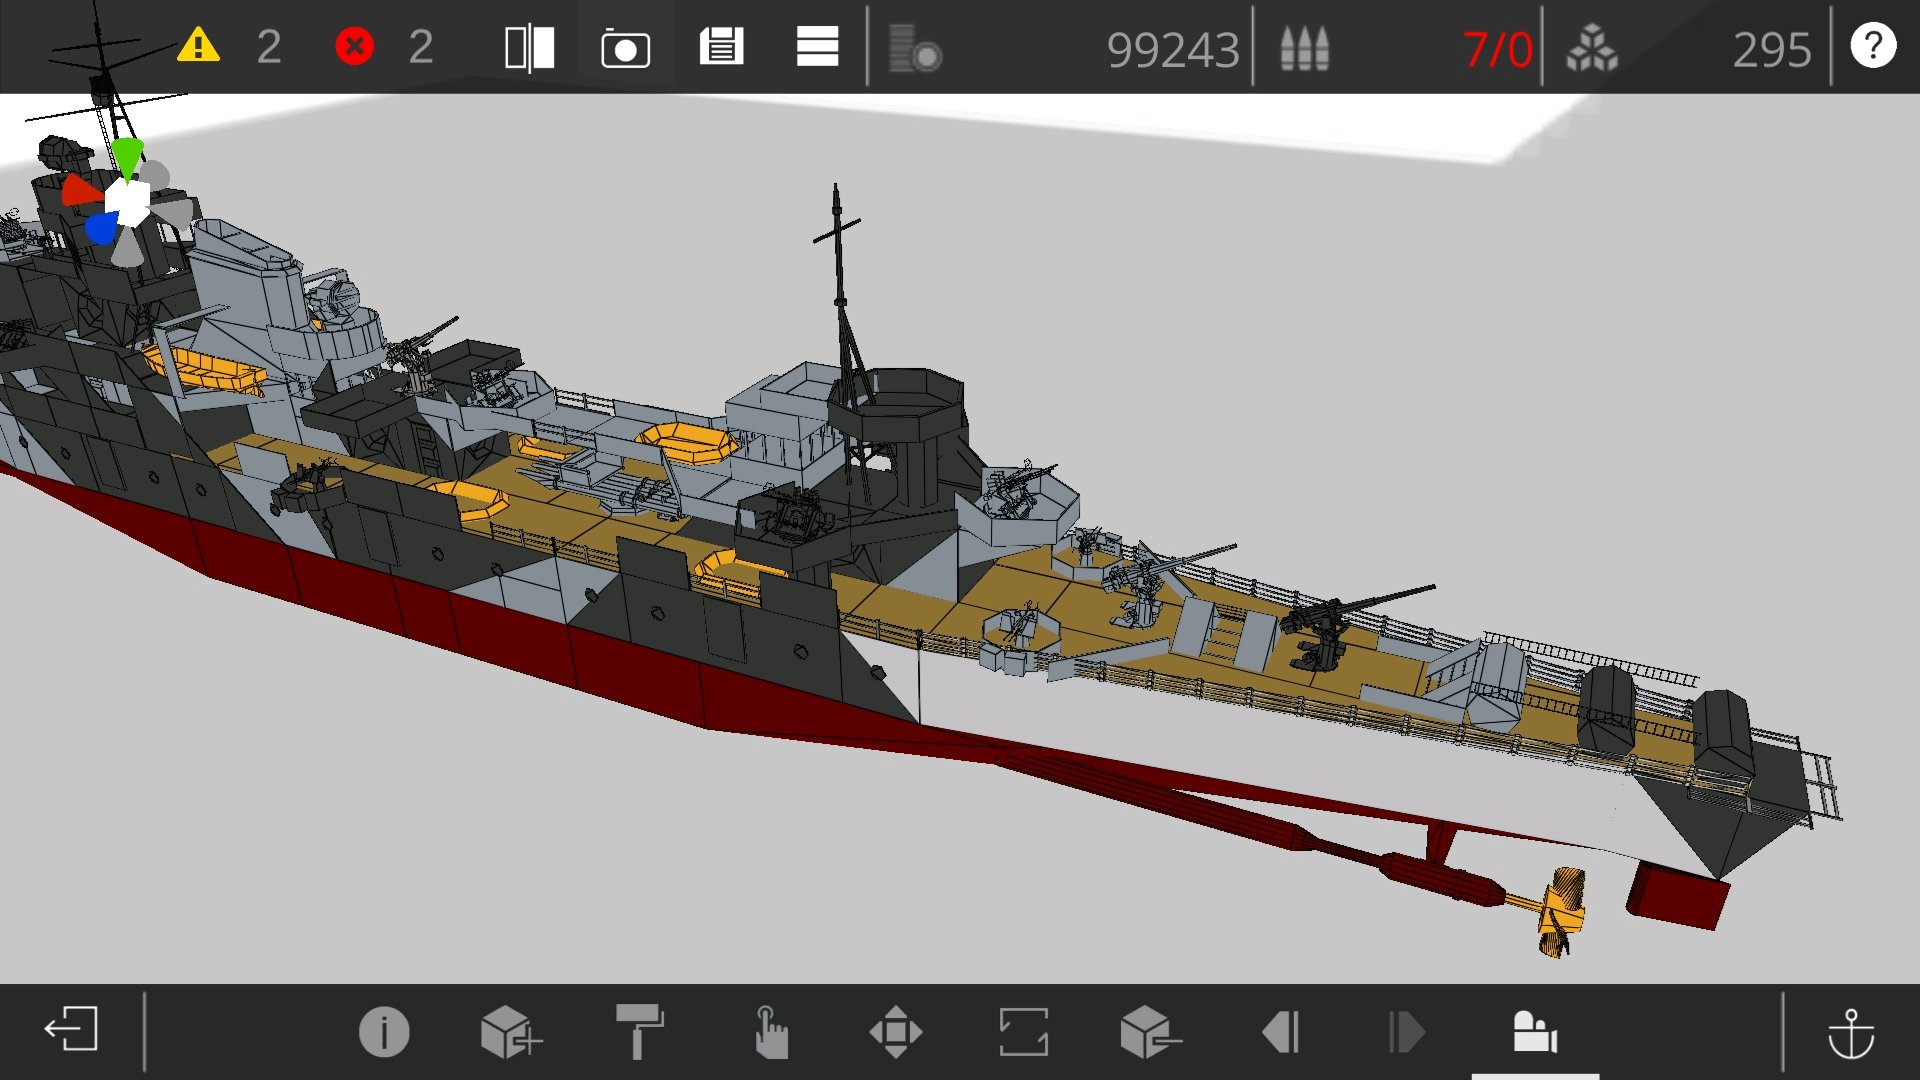The height and width of the screenshot is (1080, 1920).
Task: Click the ammunition shells icon
Action: [1305, 48]
